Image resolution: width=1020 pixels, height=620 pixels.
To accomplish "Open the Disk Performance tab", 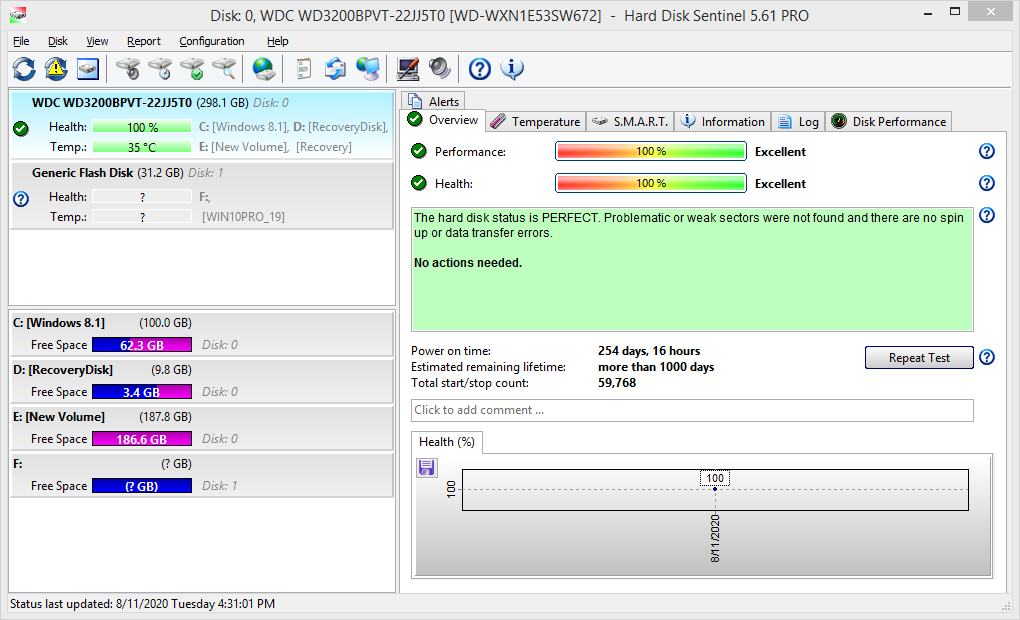I will coord(889,122).
